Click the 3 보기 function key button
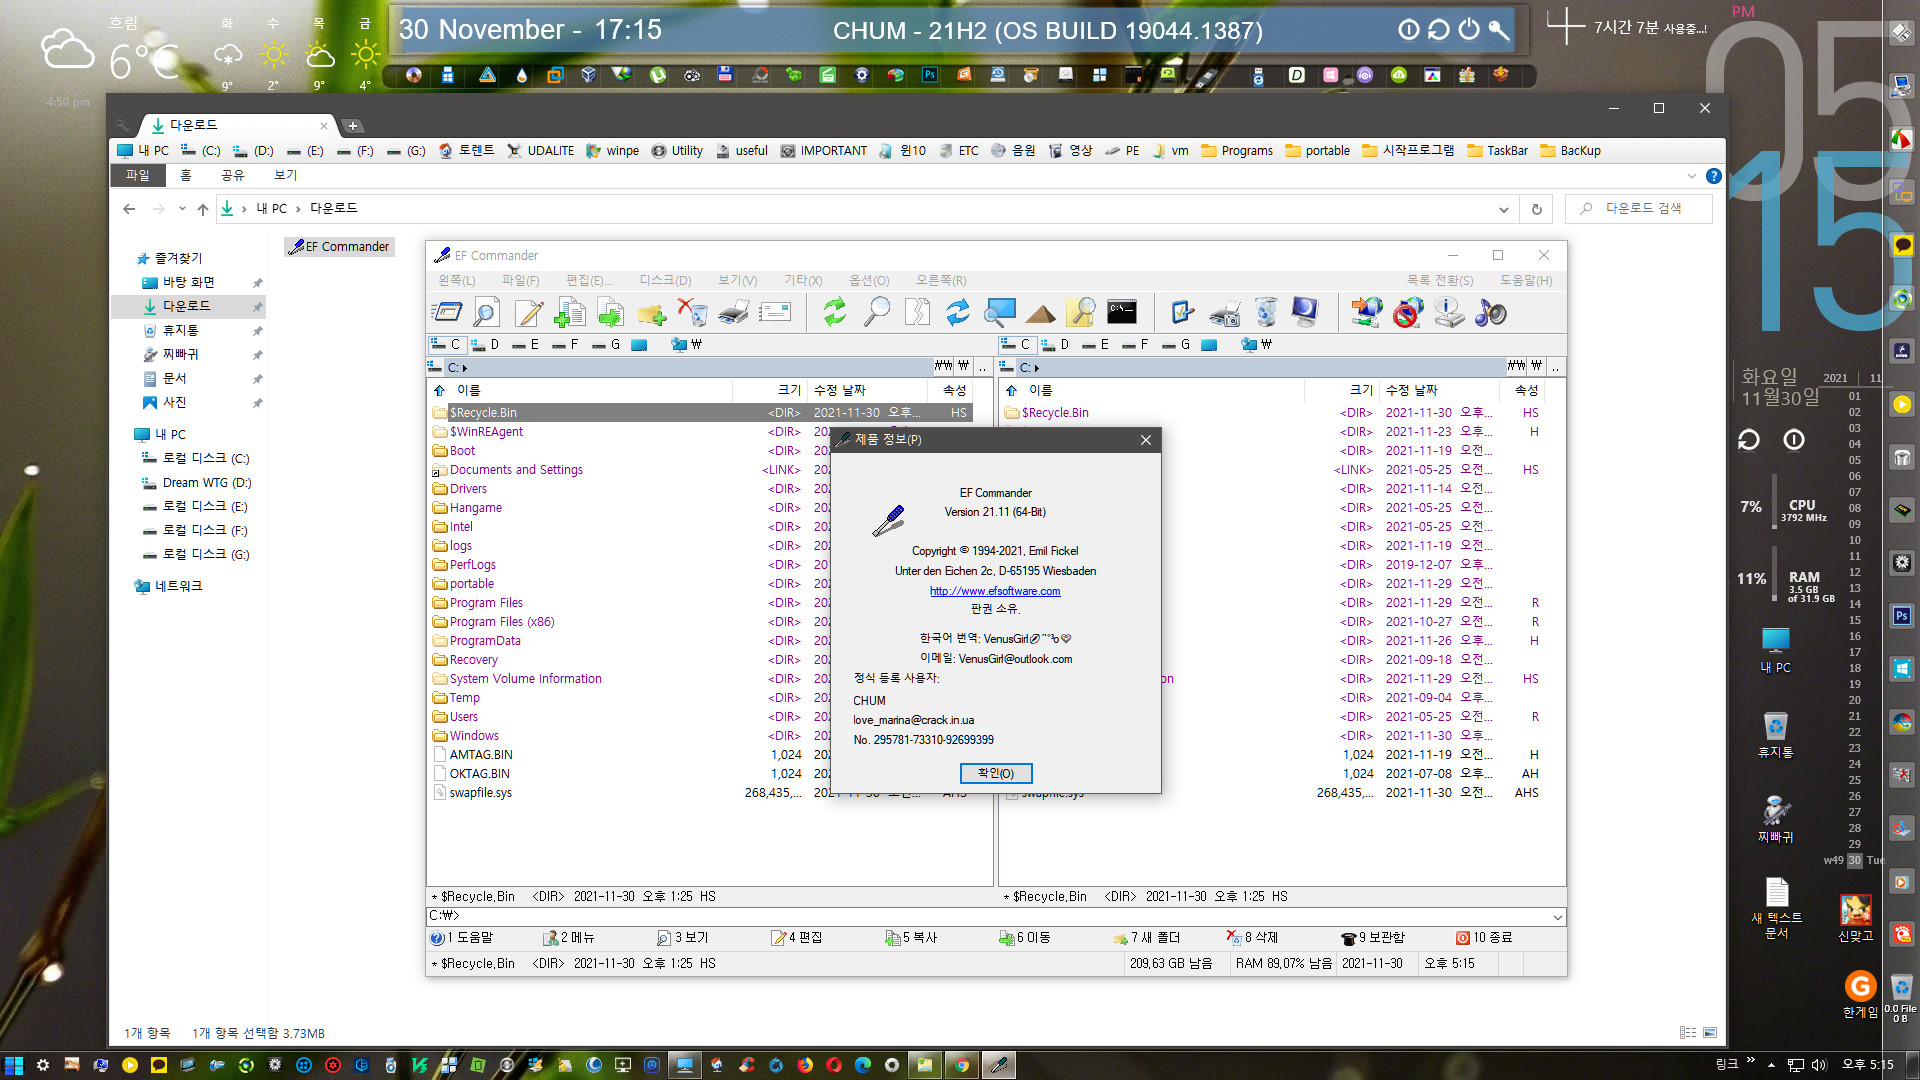This screenshot has height=1080, width=1920. tap(683, 938)
